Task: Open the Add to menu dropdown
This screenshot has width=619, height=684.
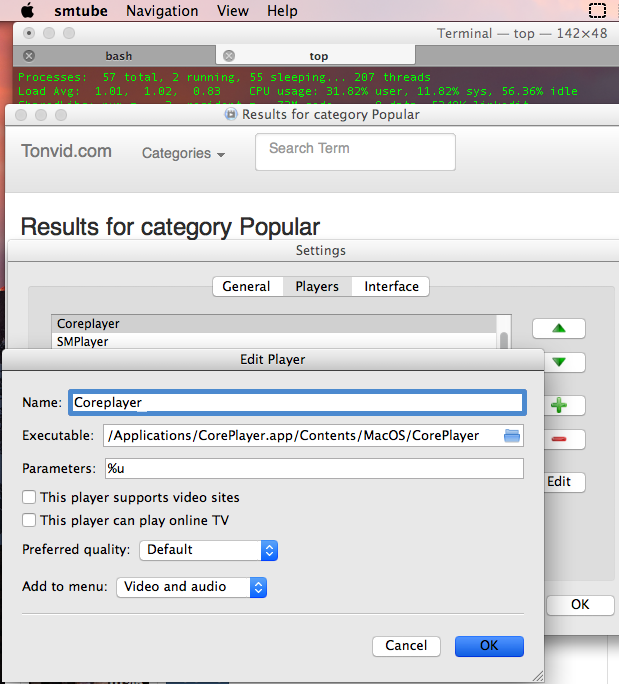Action: 192,587
